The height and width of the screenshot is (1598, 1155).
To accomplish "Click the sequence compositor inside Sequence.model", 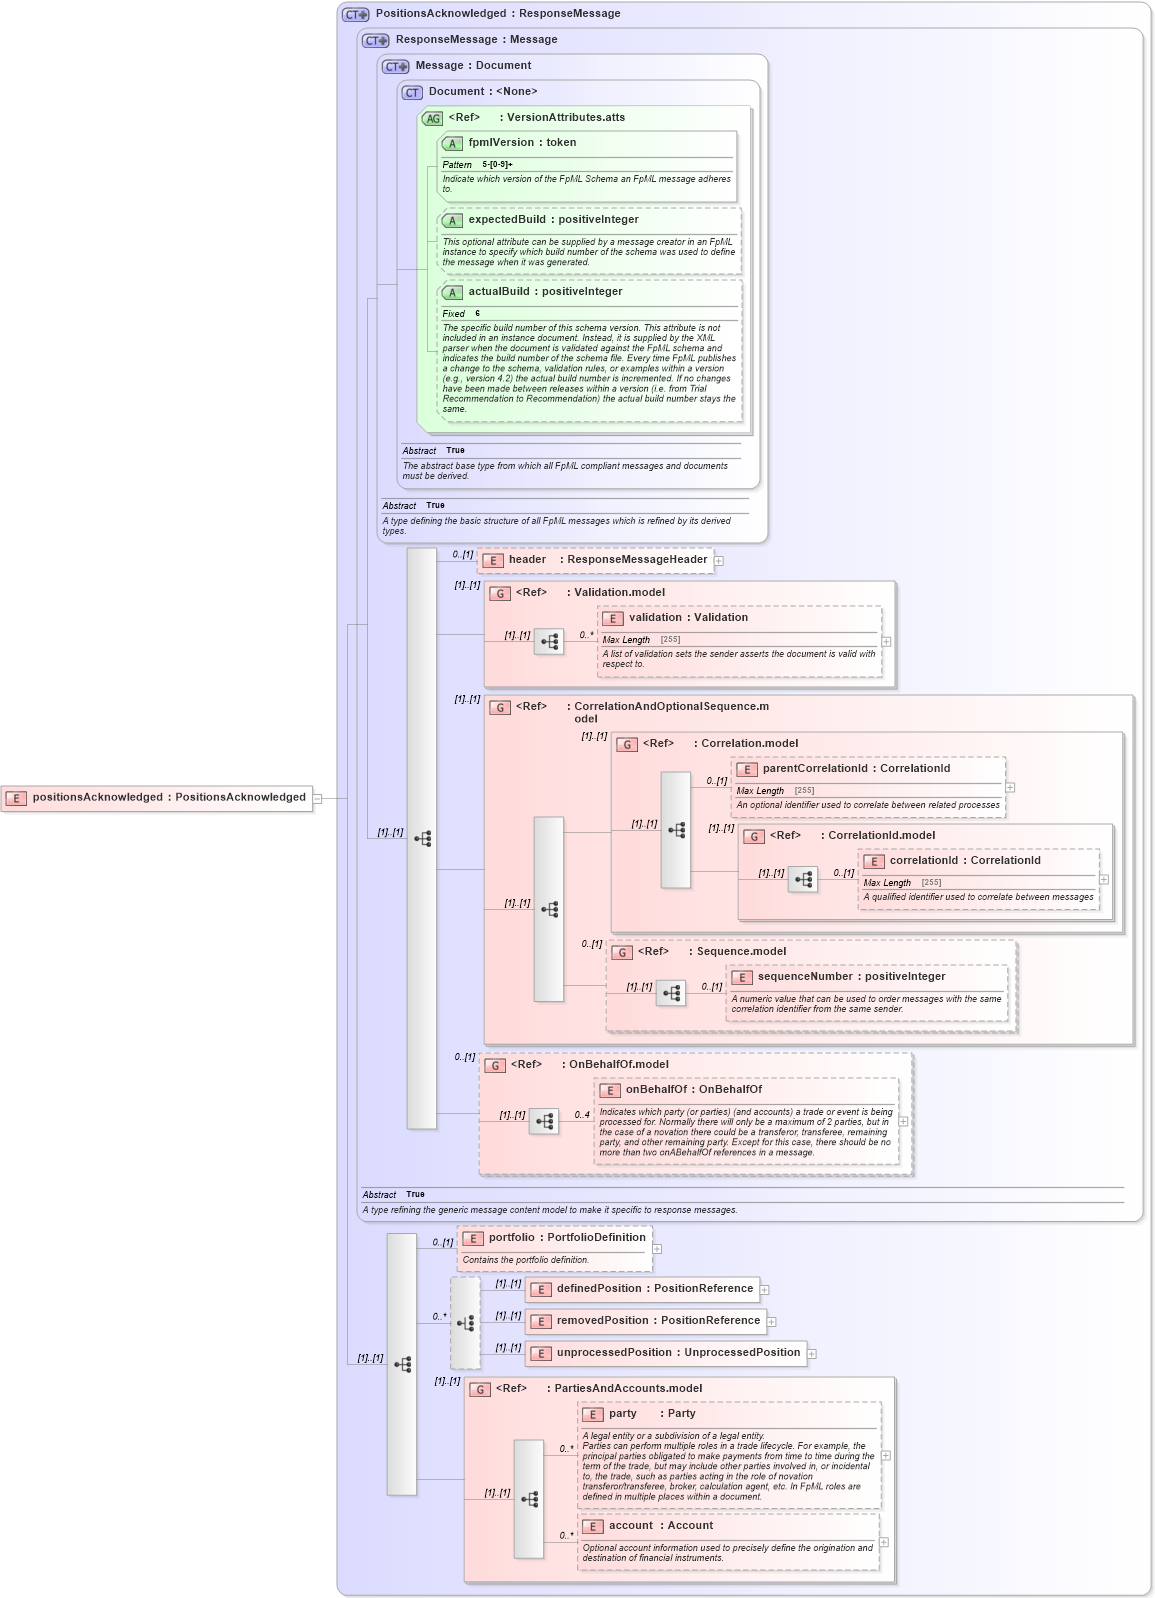I will (671, 993).
